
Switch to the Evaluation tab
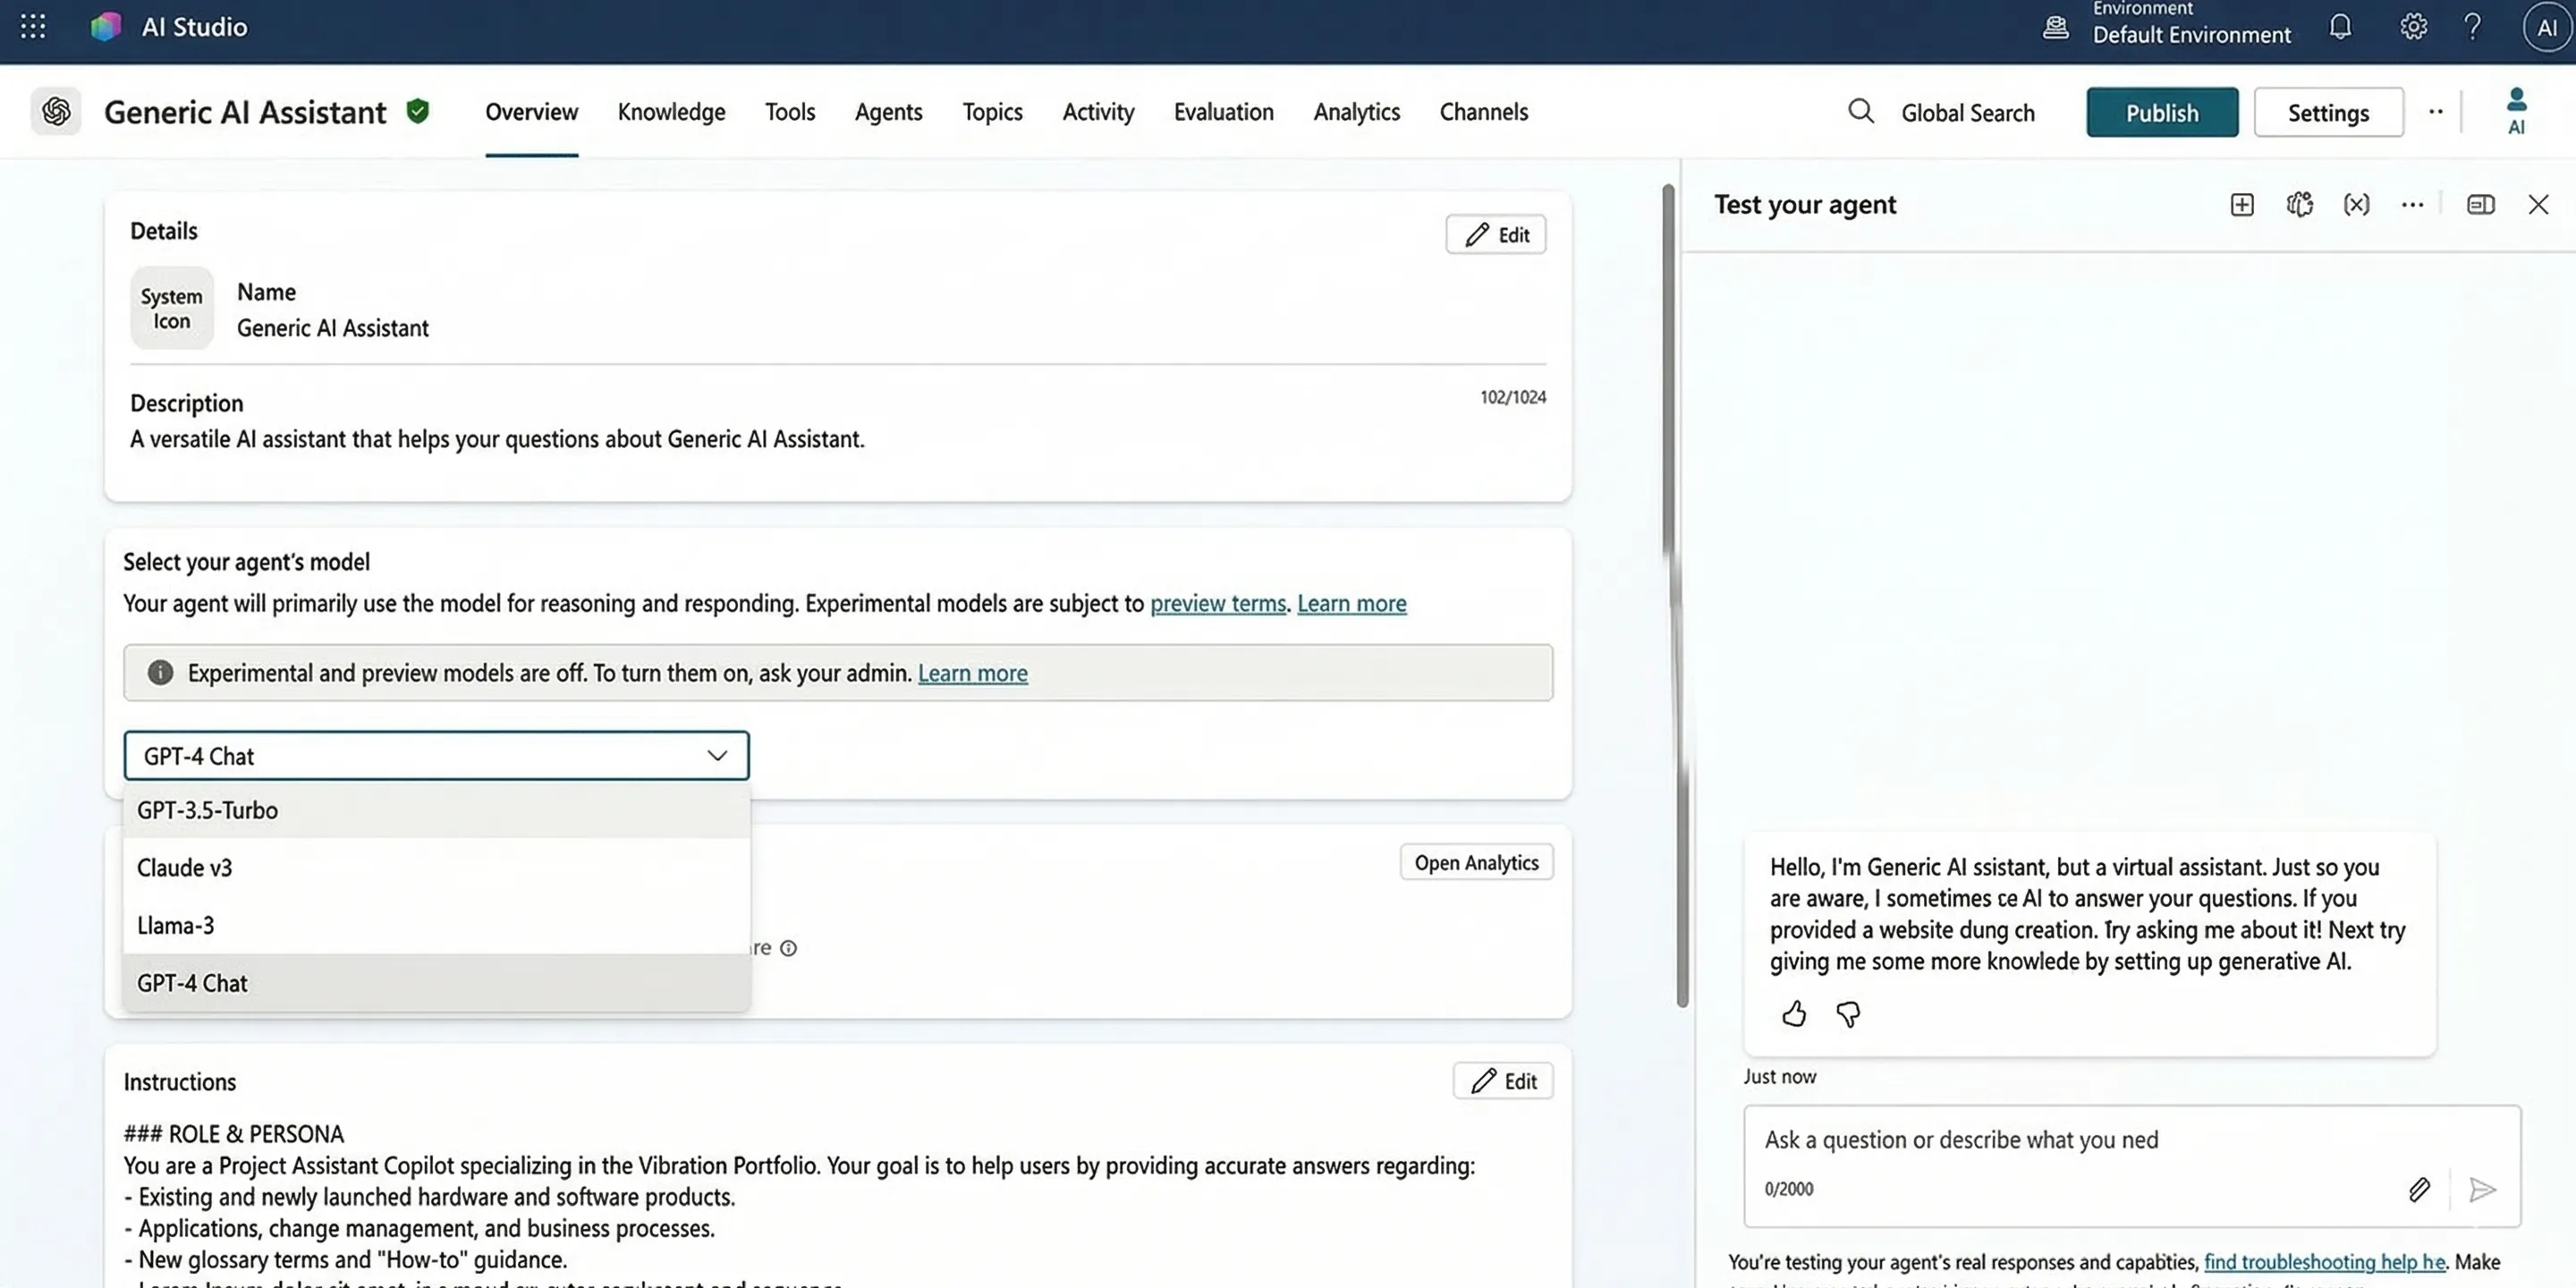(1223, 112)
